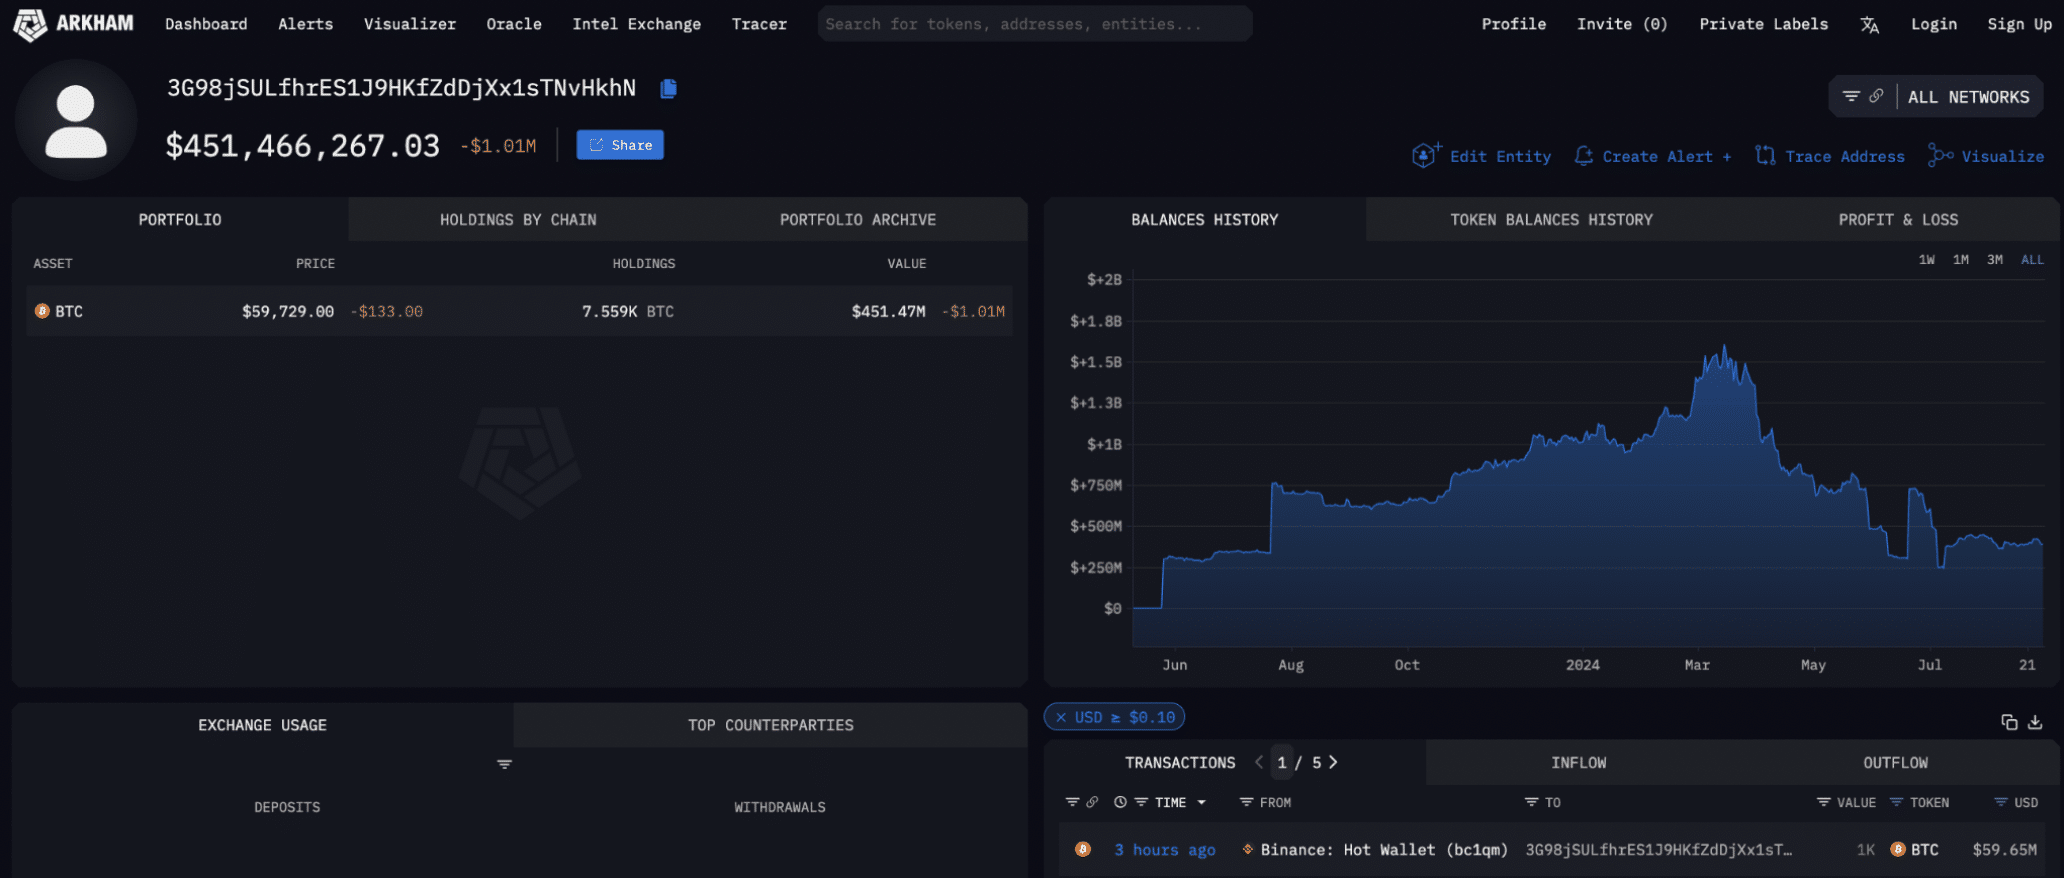Open the Profit & Loss tab
Image resolution: width=2064 pixels, height=878 pixels.
(1897, 220)
